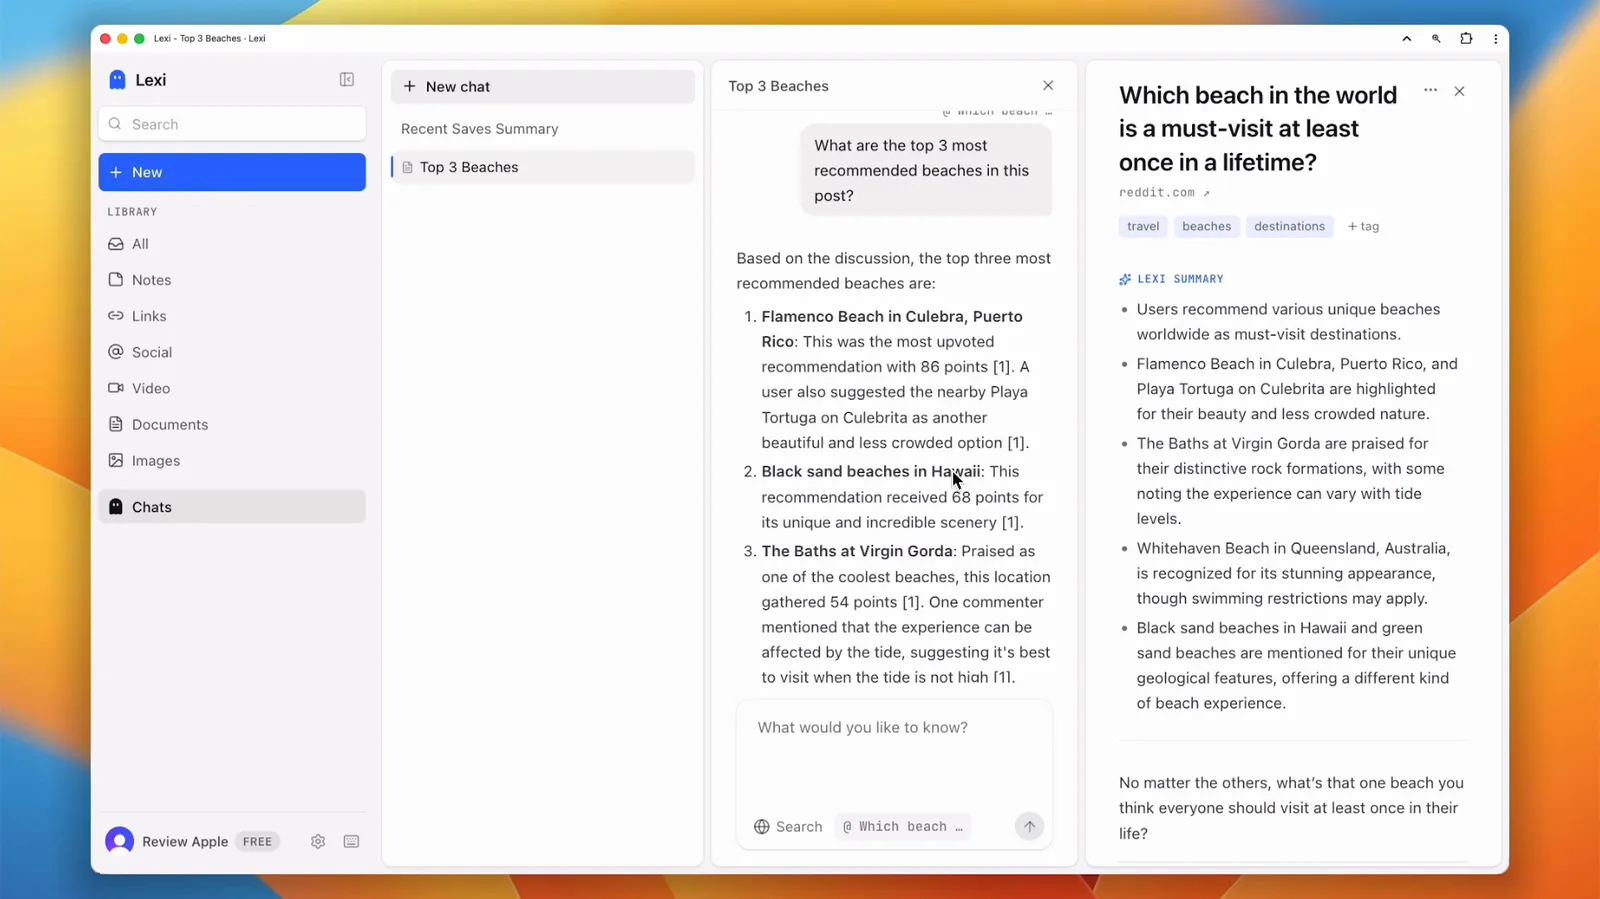Click the LIBRARY section label
Viewport: 1600px width, 899px height.
pos(132,212)
